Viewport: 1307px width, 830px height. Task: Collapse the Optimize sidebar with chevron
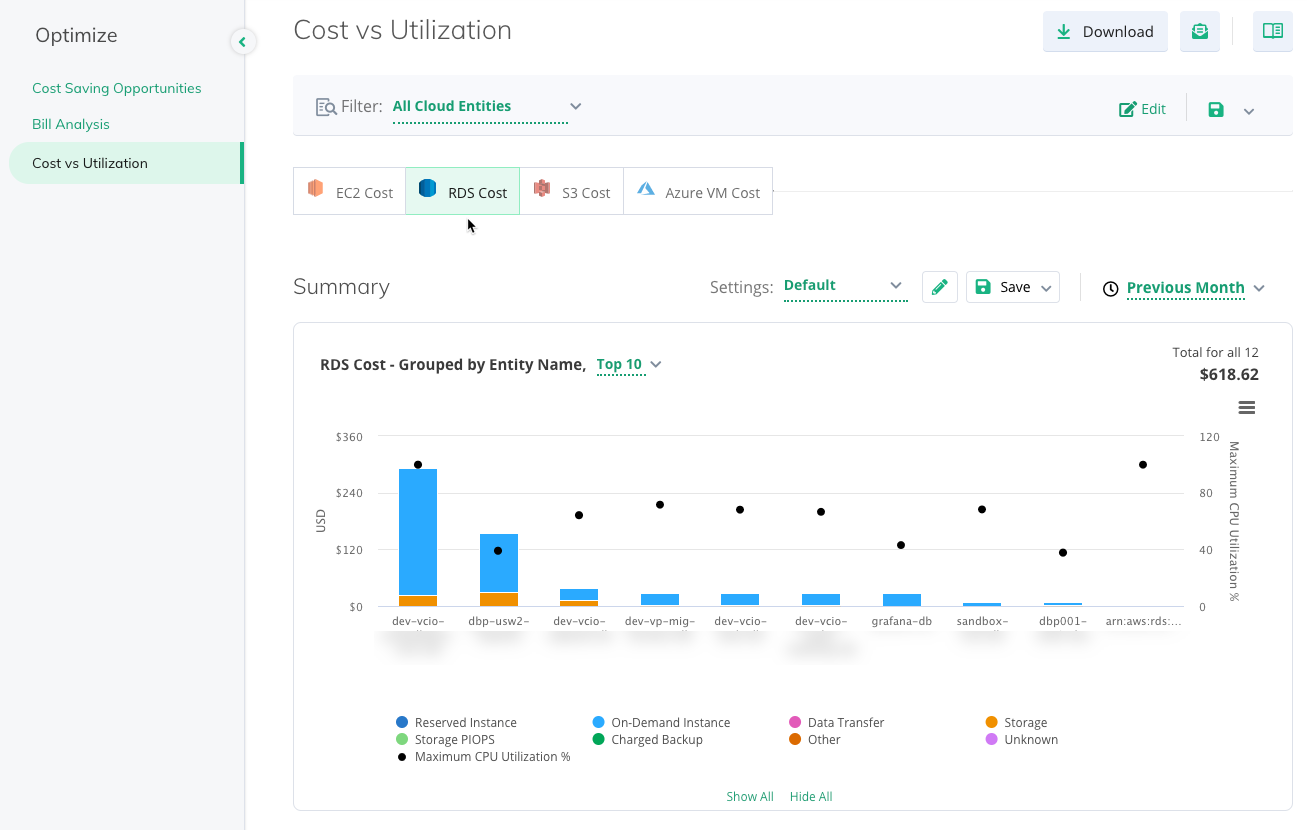tap(242, 41)
